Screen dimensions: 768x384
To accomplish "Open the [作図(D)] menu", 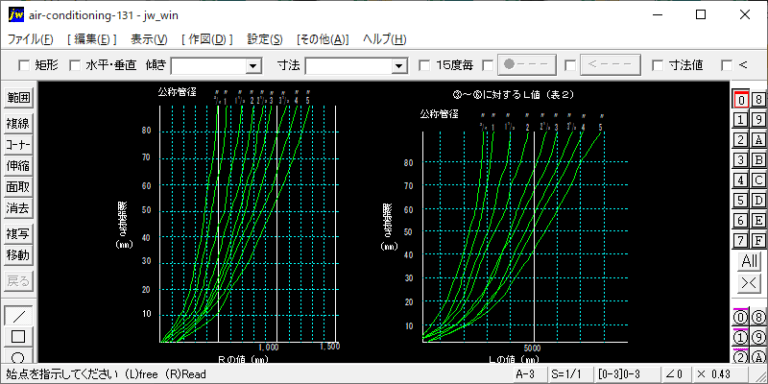I will pyautogui.click(x=207, y=40).
